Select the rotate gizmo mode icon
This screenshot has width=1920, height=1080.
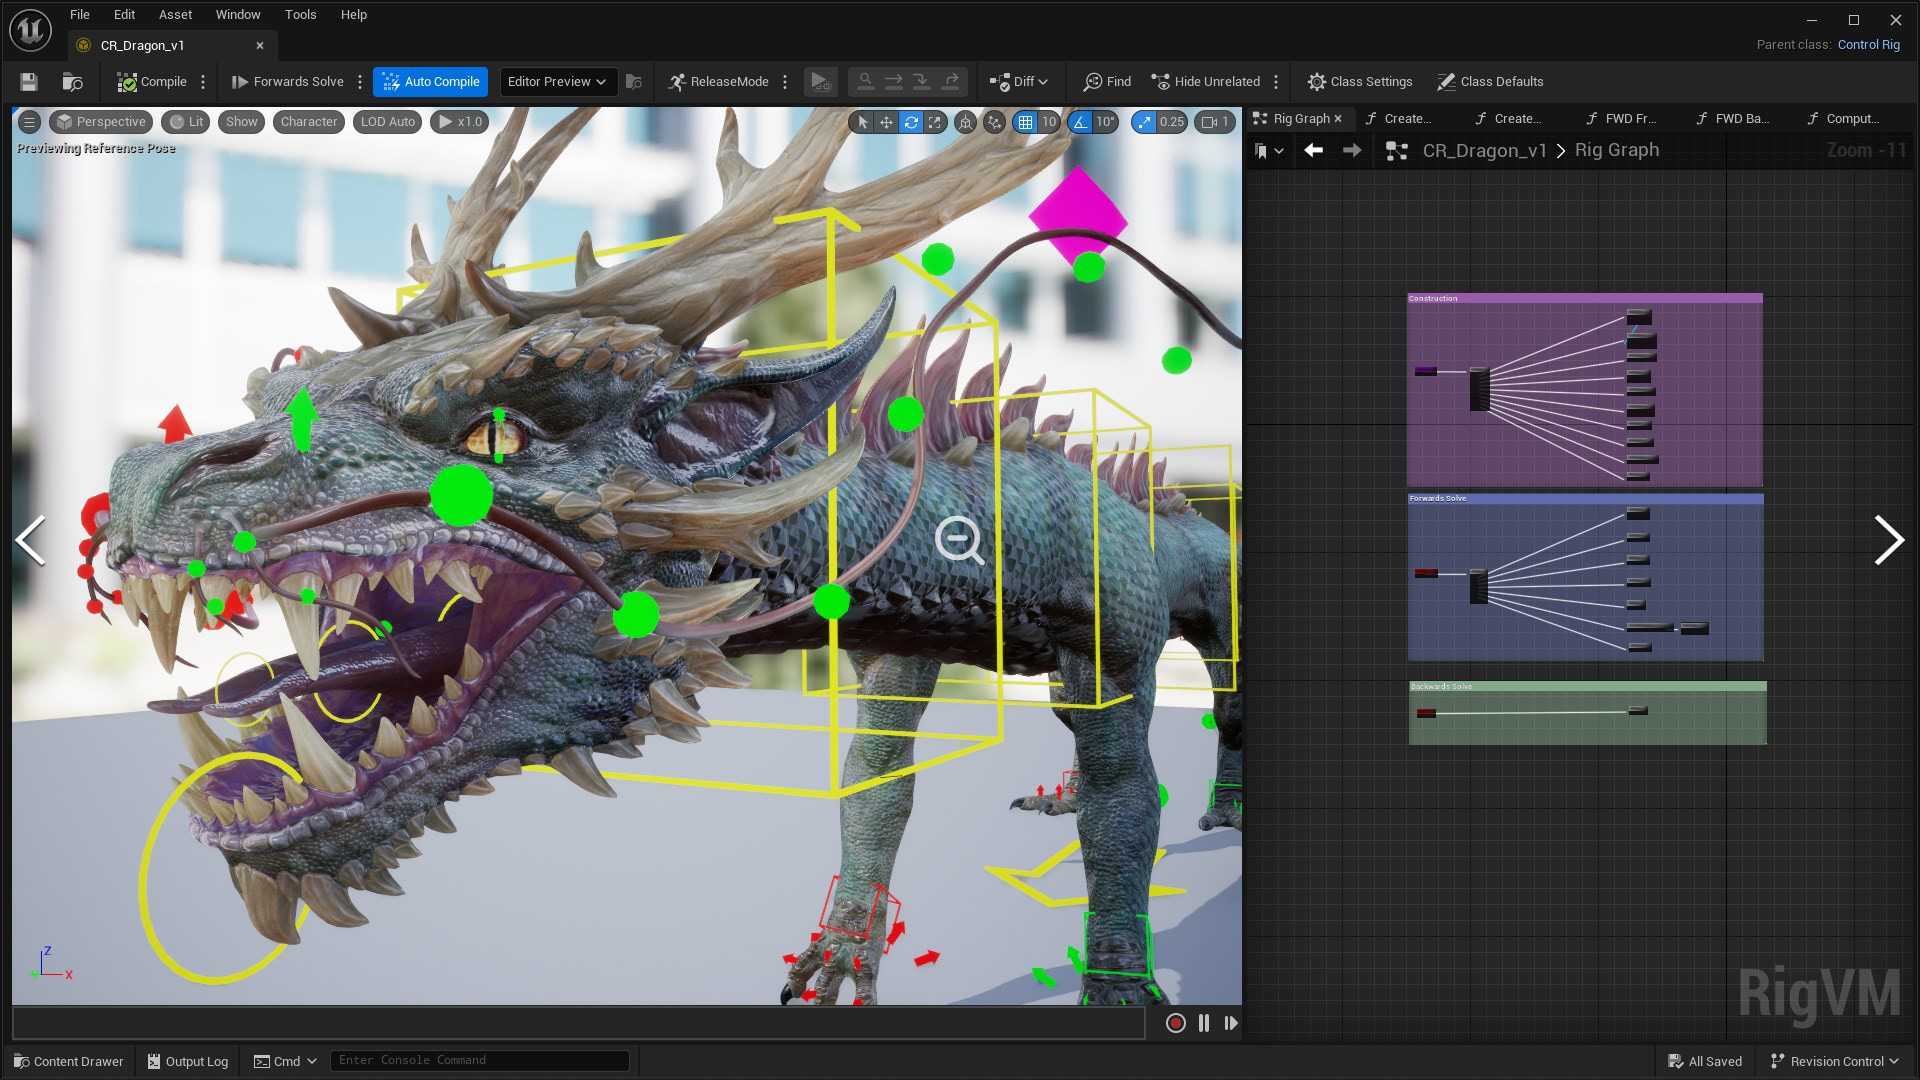pyautogui.click(x=911, y=122)
